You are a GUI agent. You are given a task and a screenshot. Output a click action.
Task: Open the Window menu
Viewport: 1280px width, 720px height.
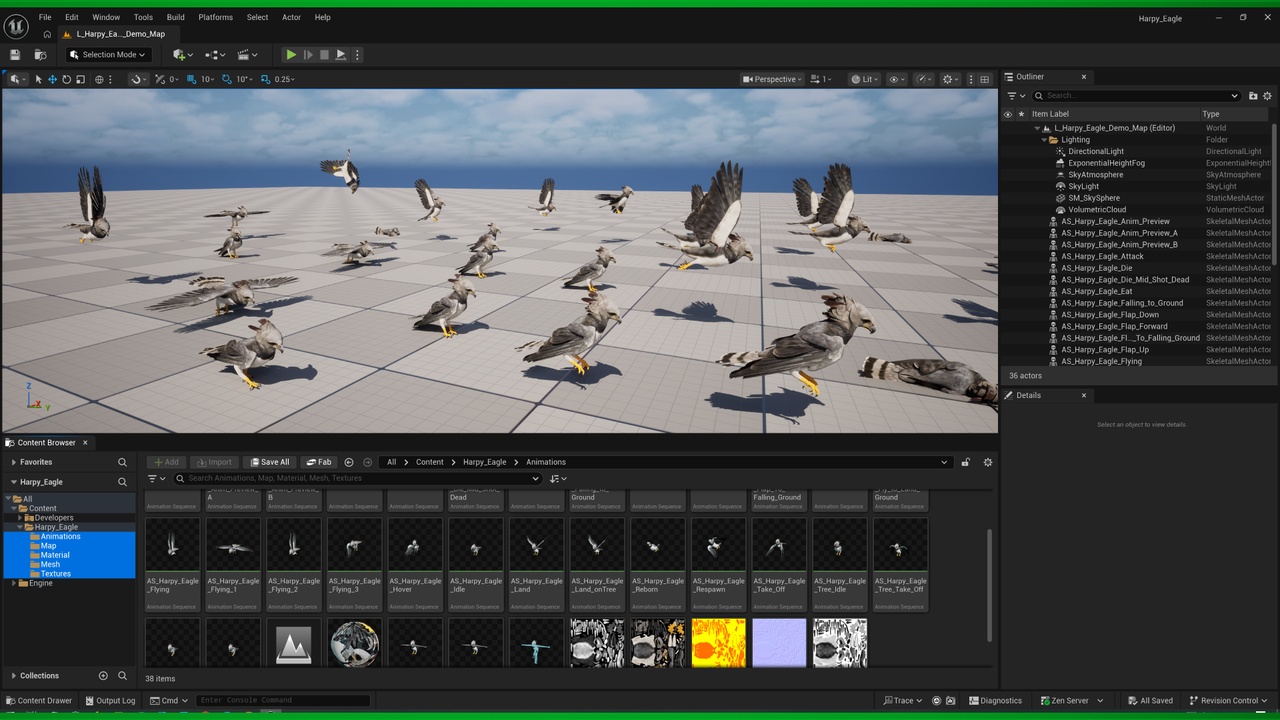106,17
